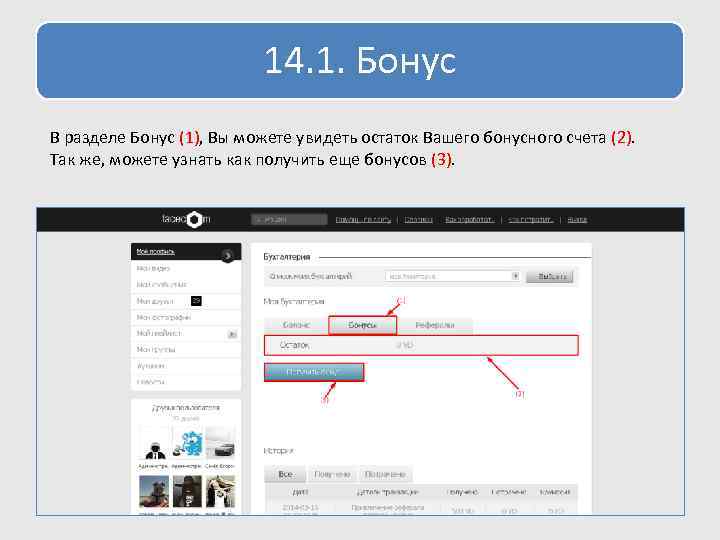The height and width of the screenshot is (540, 720).
Task: Click the 'Остаток' balance value
Action: coord(405,345)
